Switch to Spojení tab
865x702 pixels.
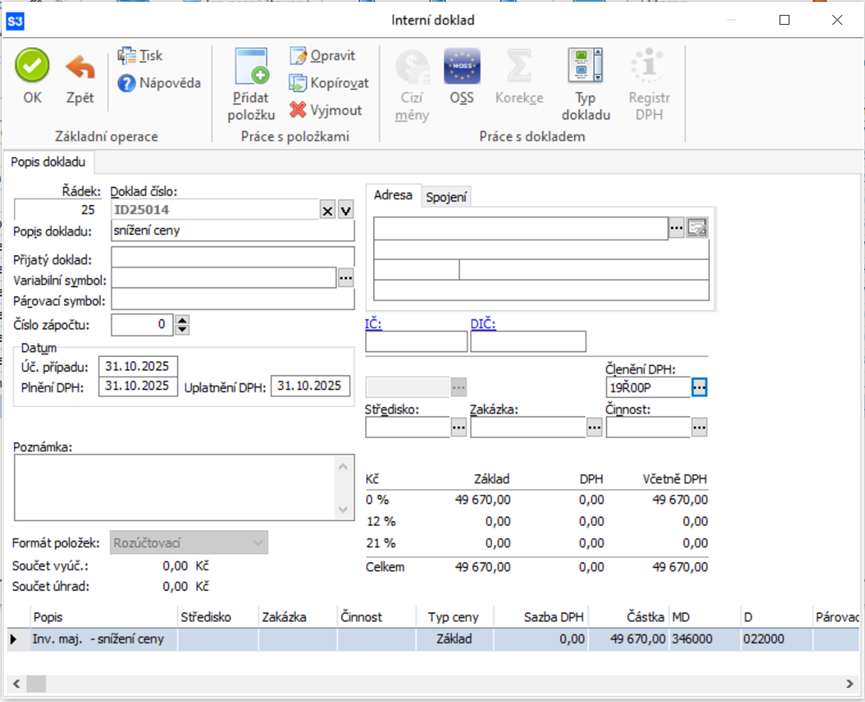coord(446,197)
